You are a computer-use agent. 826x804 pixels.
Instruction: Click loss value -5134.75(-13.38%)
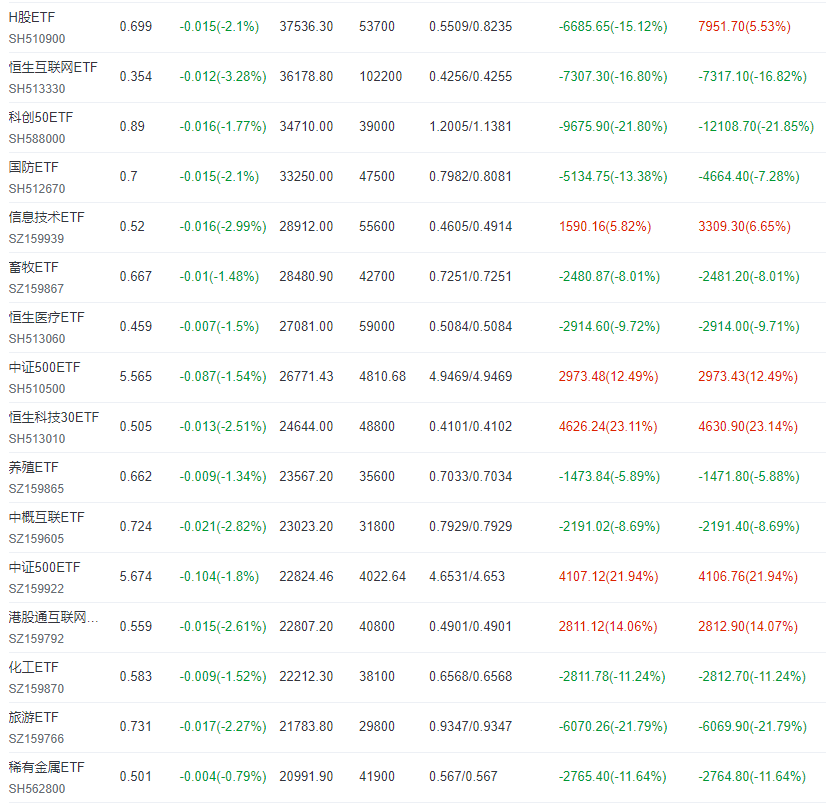point(613,177)
